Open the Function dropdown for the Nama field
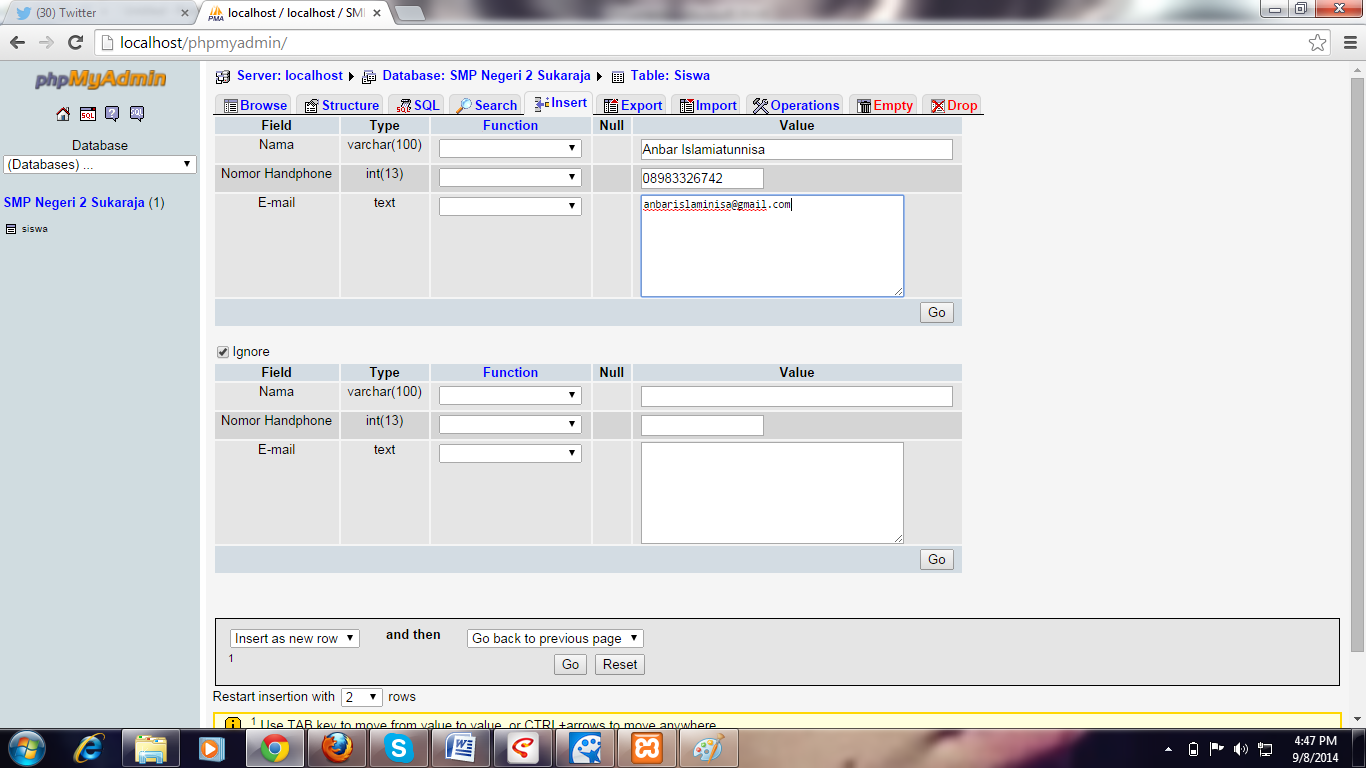The height and width of the screenshot is (768, 1366). pos(510,147)
